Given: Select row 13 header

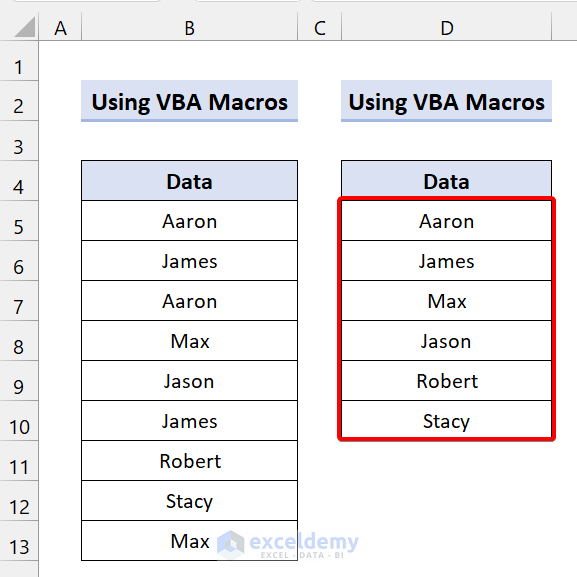Looking at the screenshot, I should click(19, 541).
